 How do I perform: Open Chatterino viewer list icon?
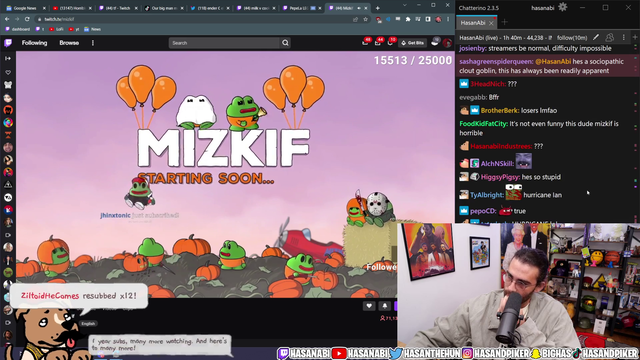[x=609, y=38]
